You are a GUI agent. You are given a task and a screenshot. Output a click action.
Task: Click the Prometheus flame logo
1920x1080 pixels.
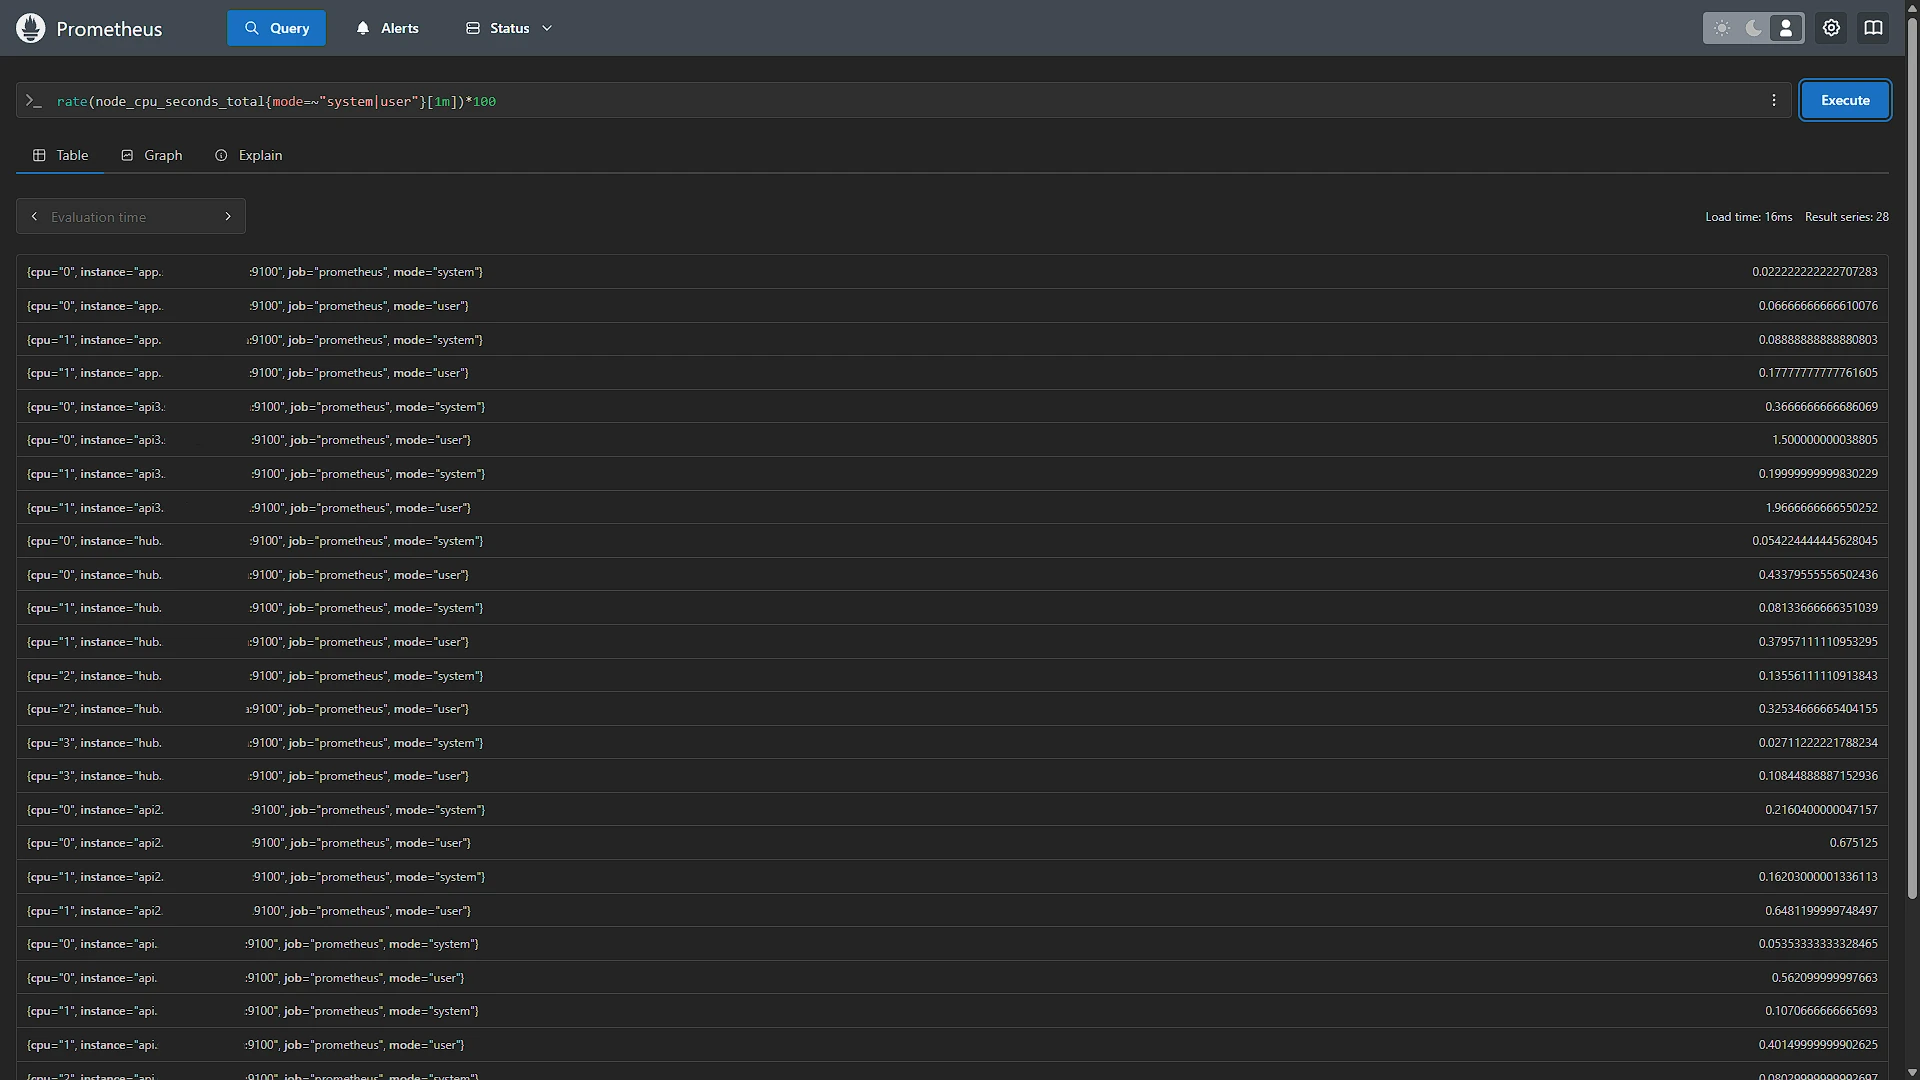click(31, 28)
